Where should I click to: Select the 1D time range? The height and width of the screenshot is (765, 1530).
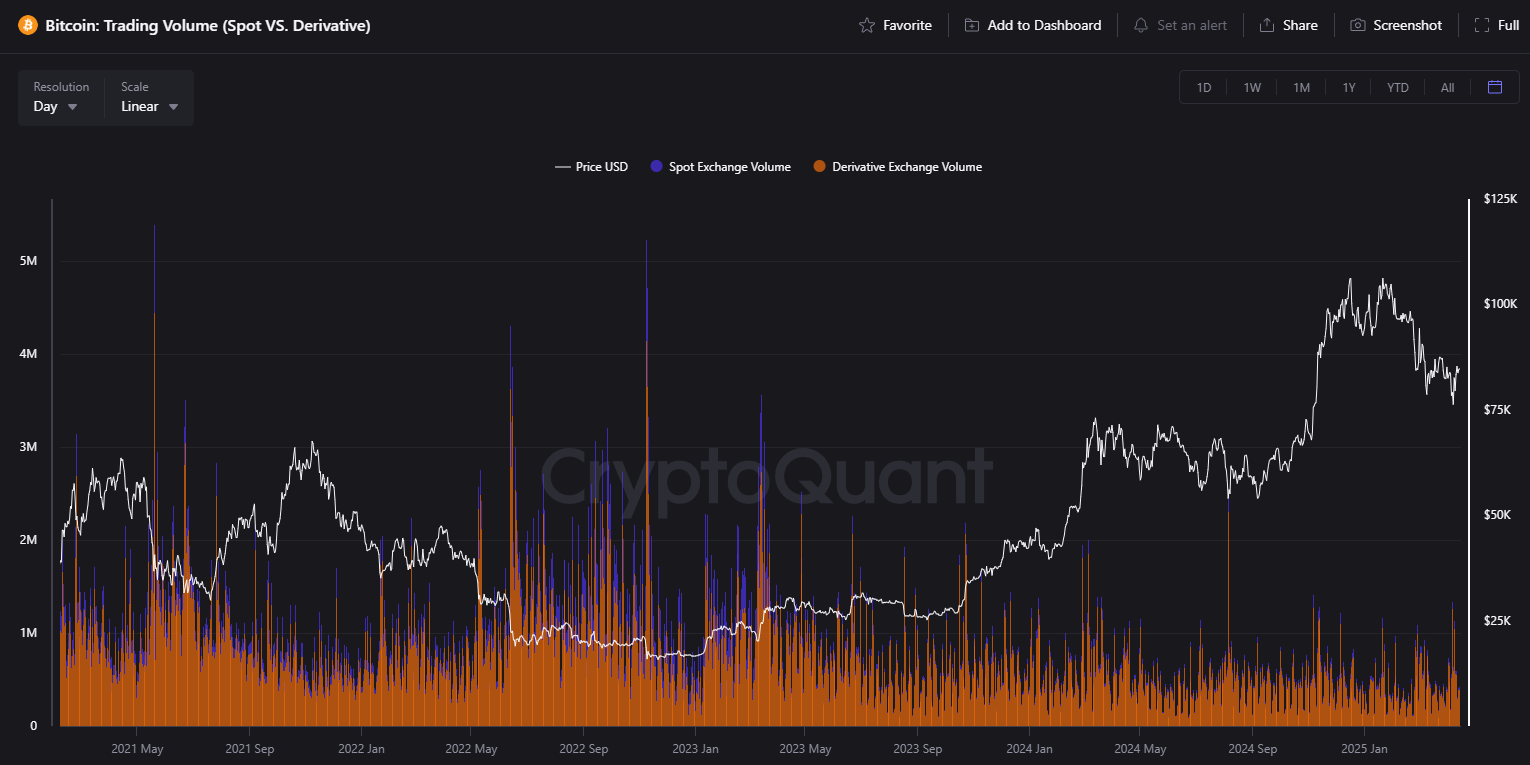(x=1204, y=88)
